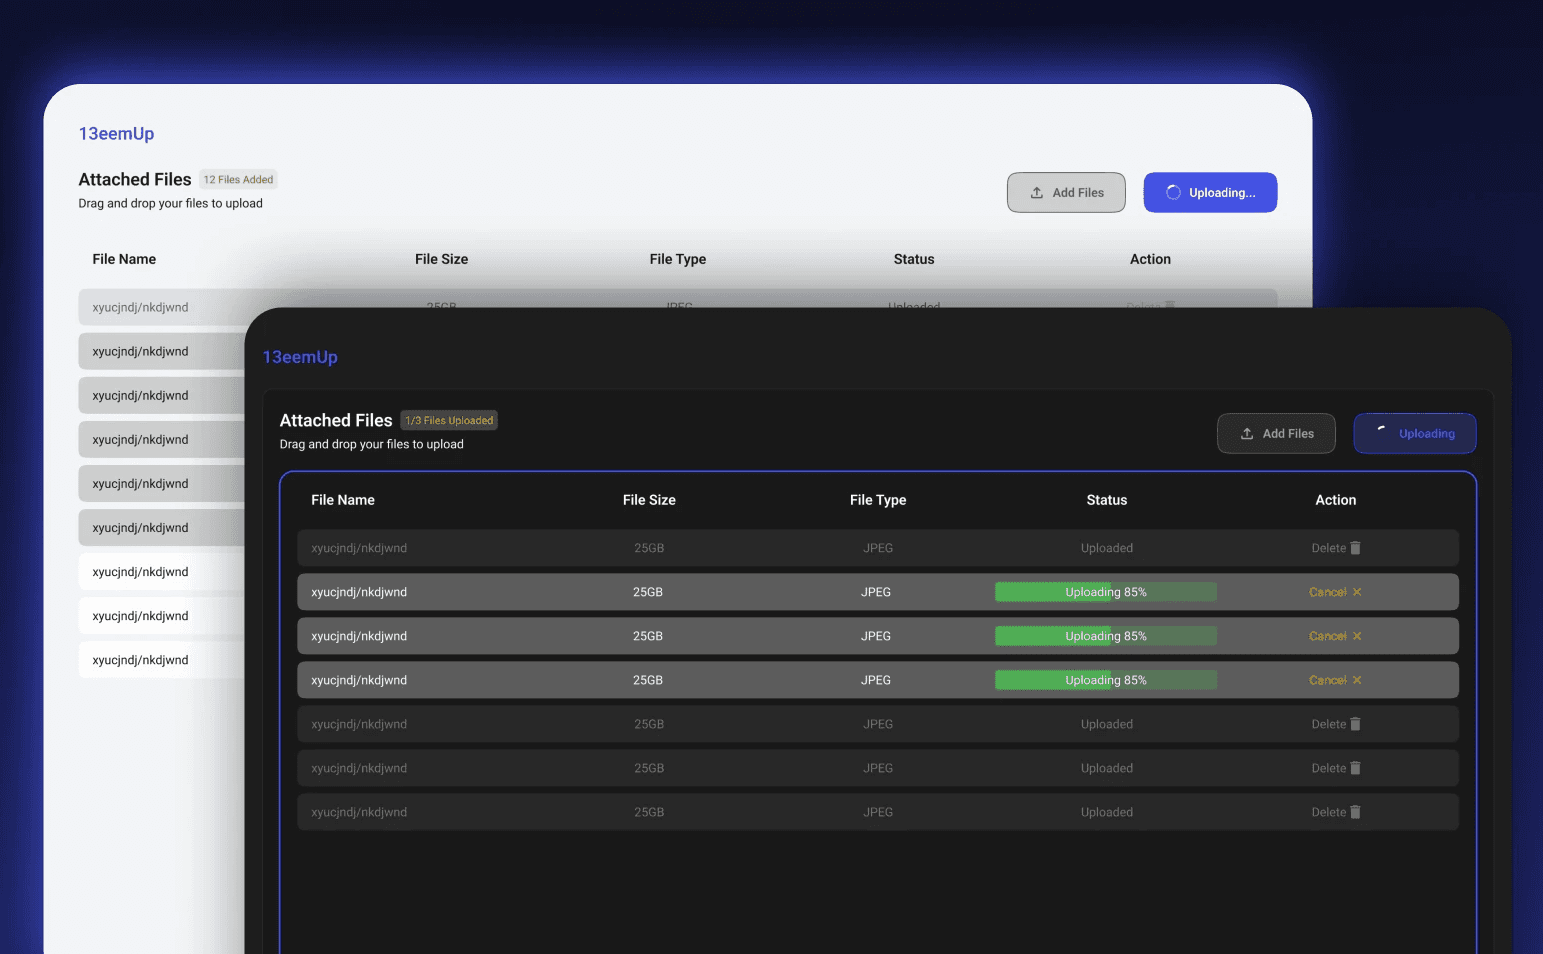
Task: Click the blue Uploading... button in light window
Action: click(x=1210, y=193)
